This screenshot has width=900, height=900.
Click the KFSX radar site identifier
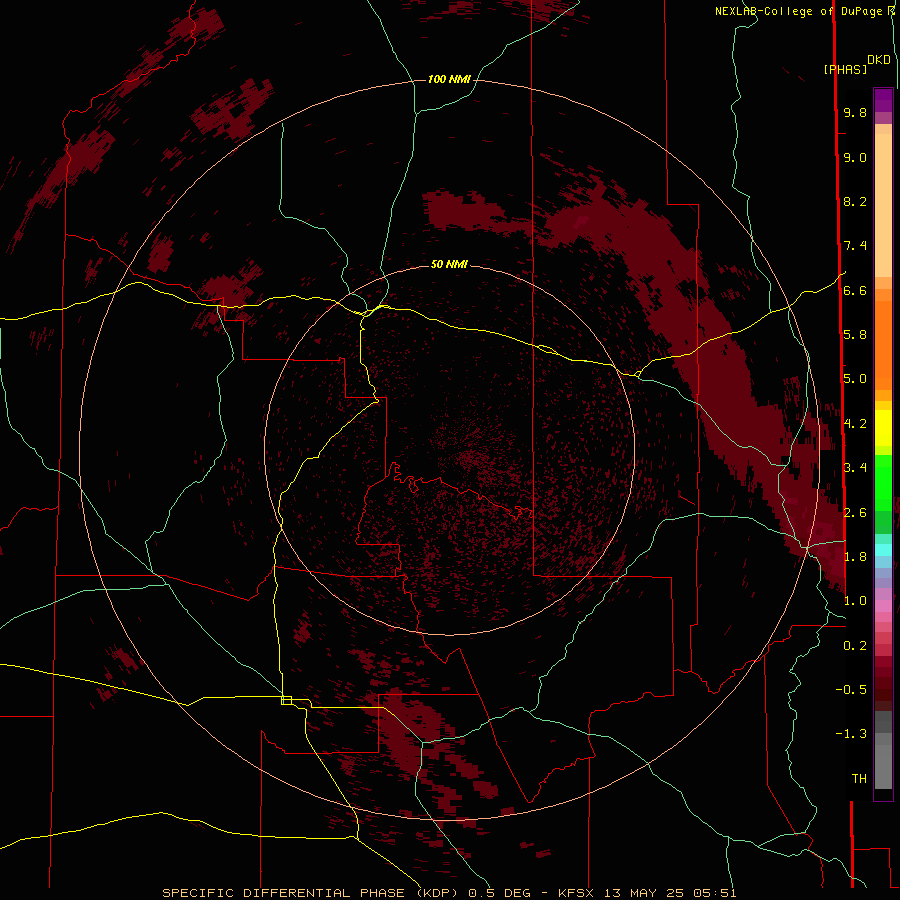click(x=576, y=893)
